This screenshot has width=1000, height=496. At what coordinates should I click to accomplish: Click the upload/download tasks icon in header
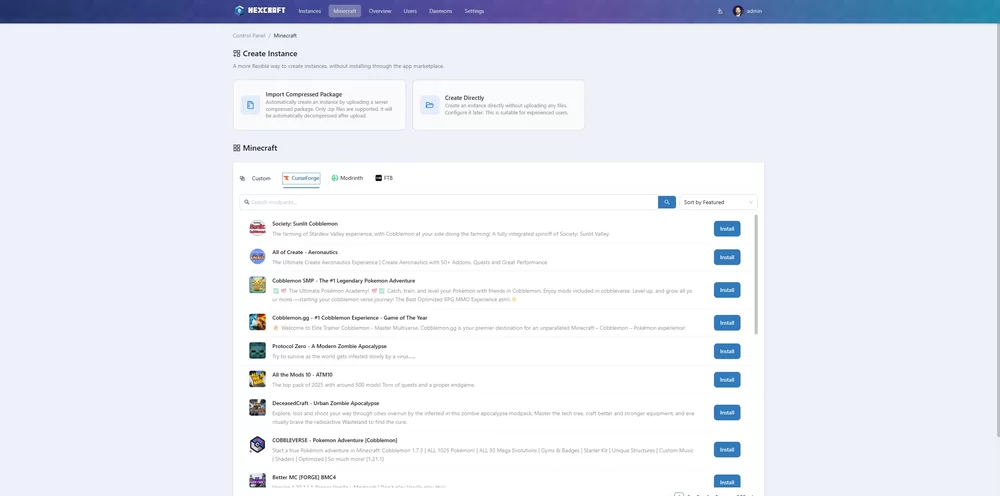pos(720,11)
